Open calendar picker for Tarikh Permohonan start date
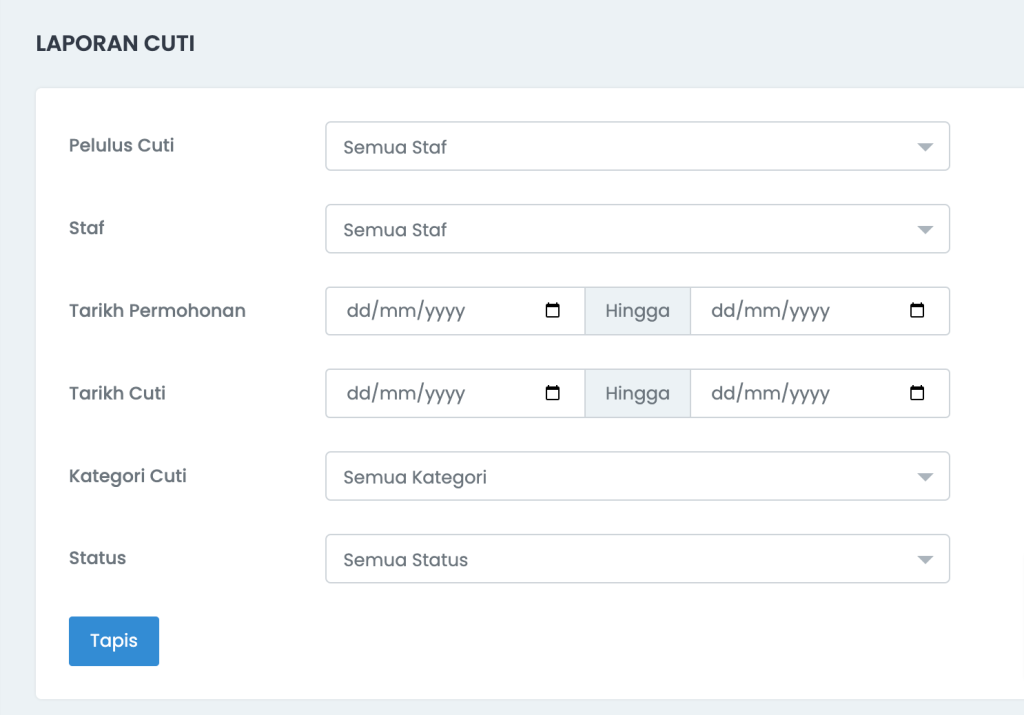 coord(553,311)
